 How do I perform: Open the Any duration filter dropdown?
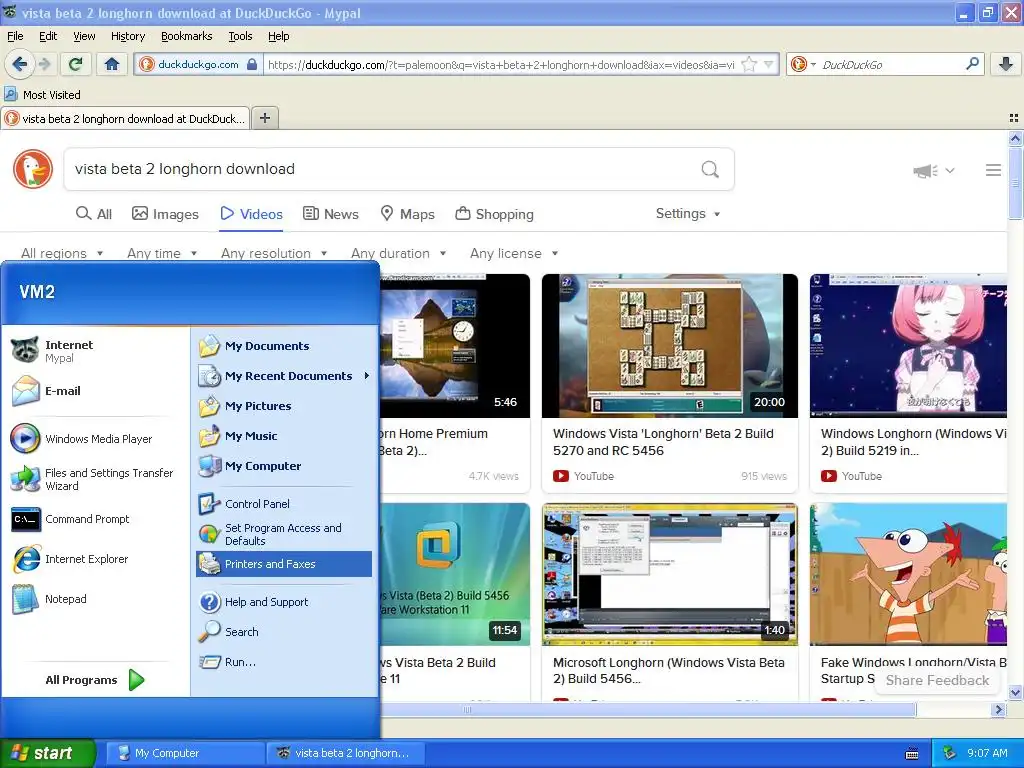click(398, 253)
